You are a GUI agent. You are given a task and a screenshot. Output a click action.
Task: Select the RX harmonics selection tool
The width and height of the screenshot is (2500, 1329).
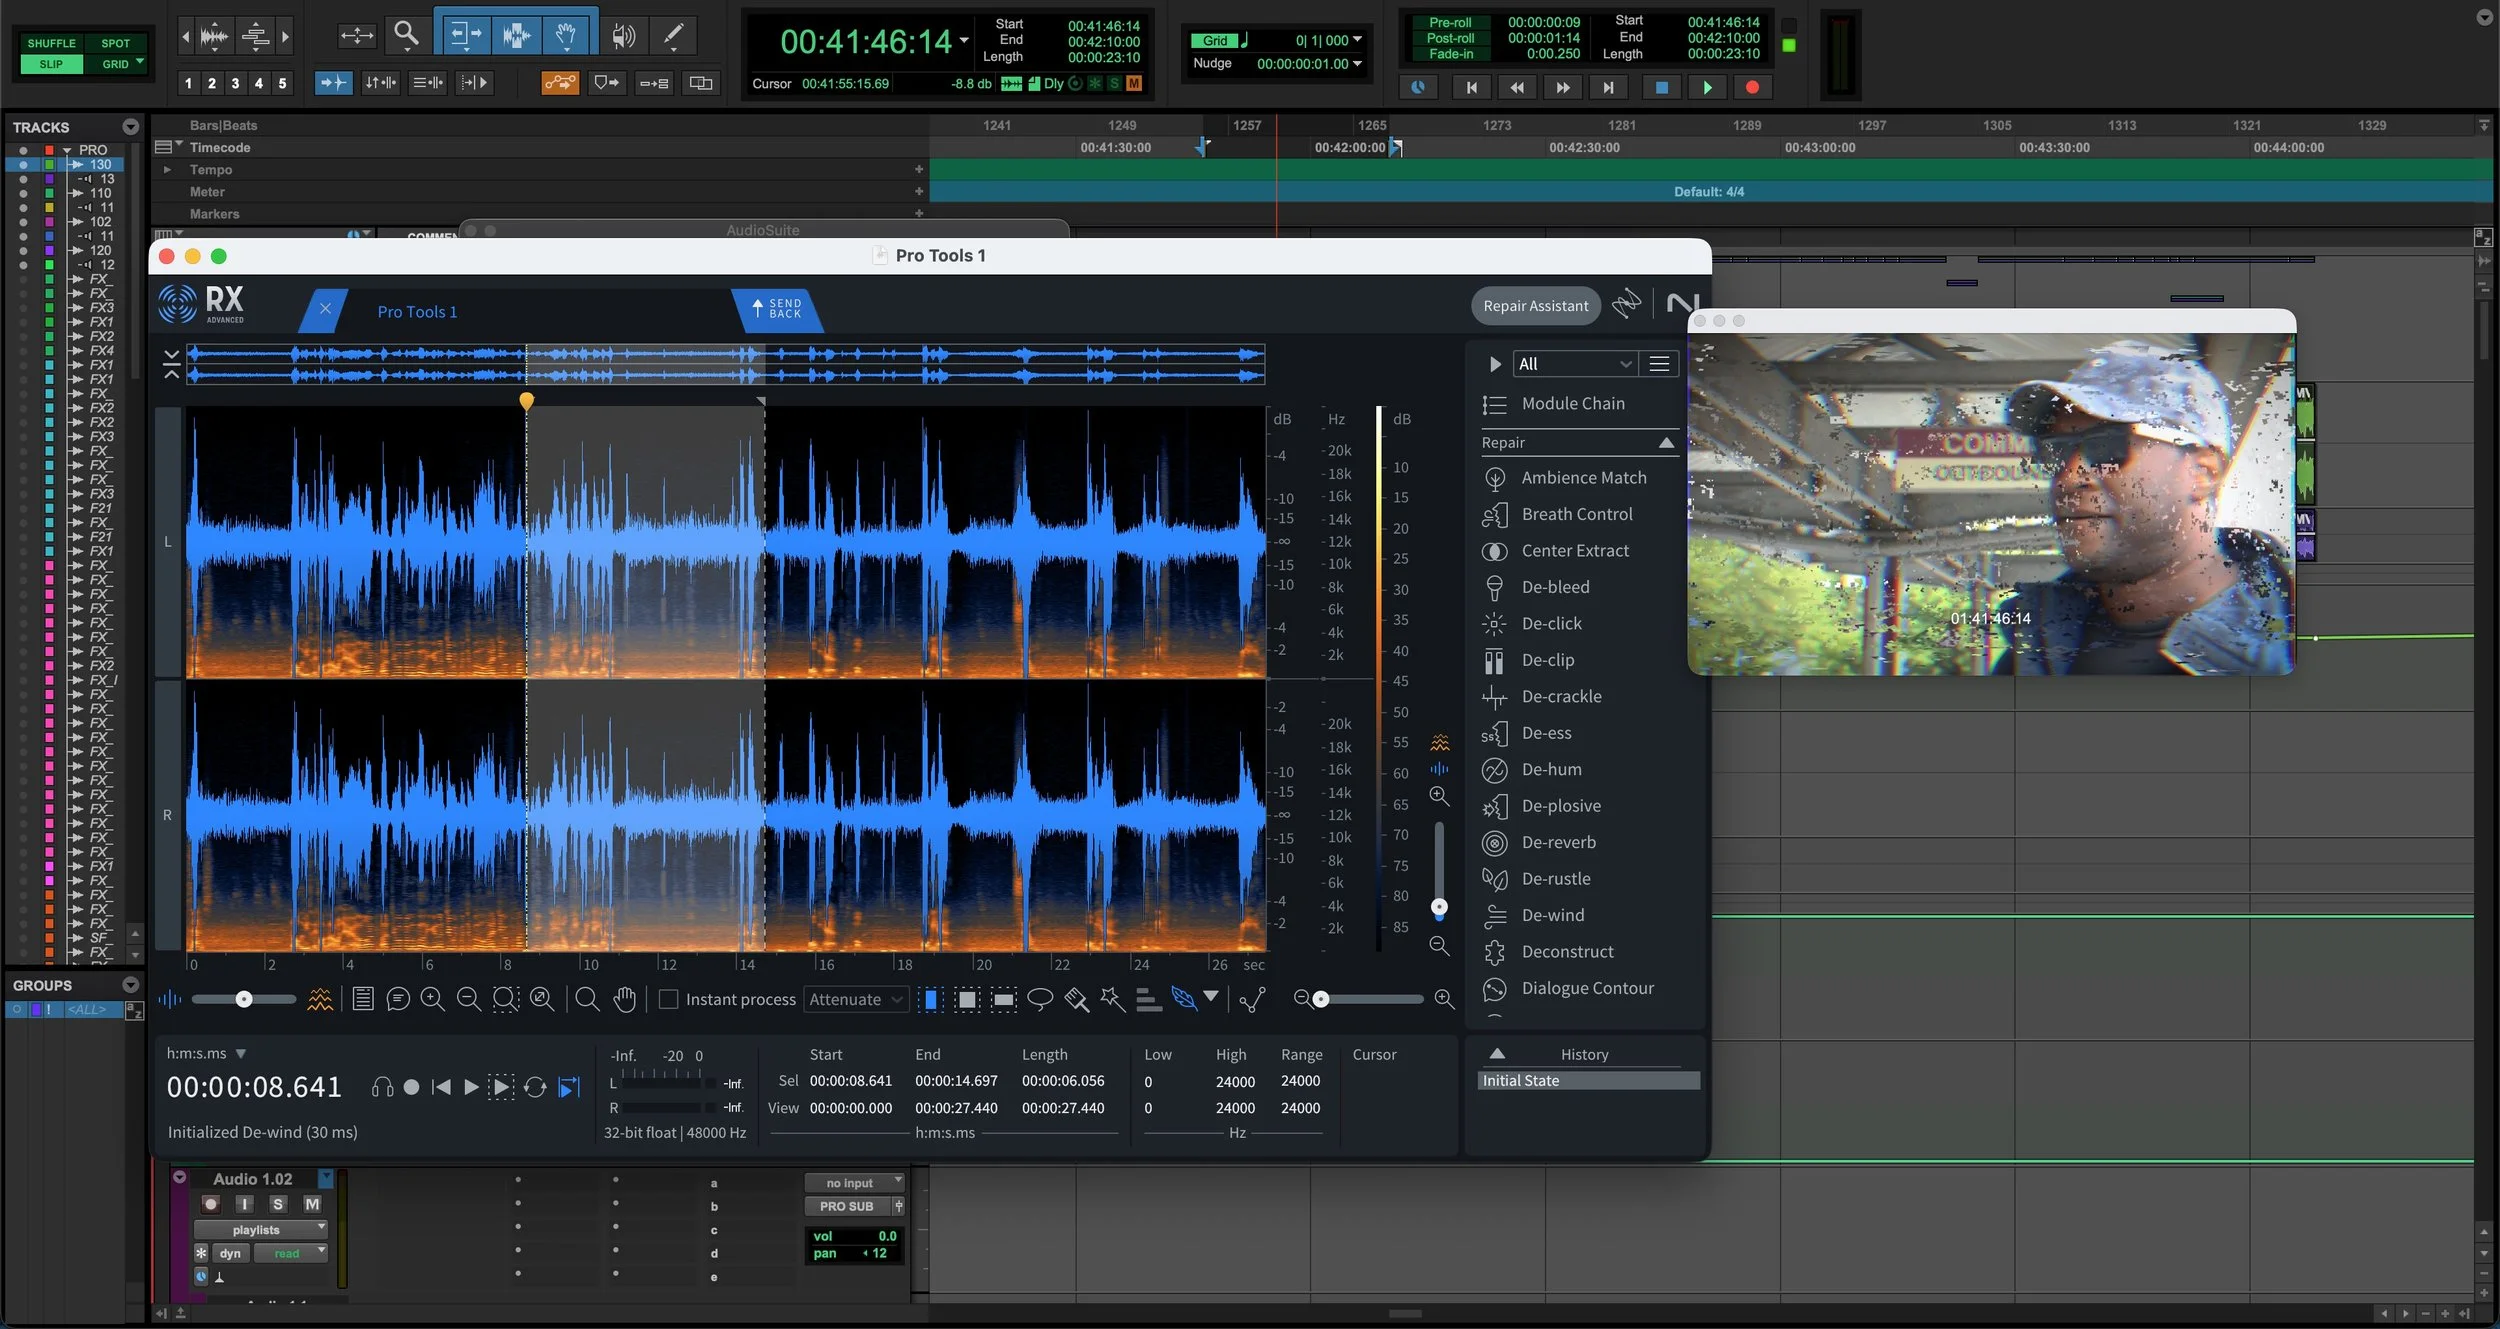pyautogui.click(x=1149, y=999)
